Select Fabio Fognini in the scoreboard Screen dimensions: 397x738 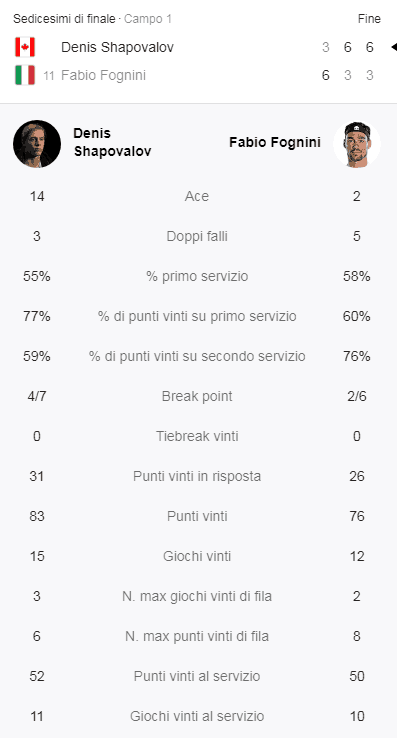click(x=103, y=76)
